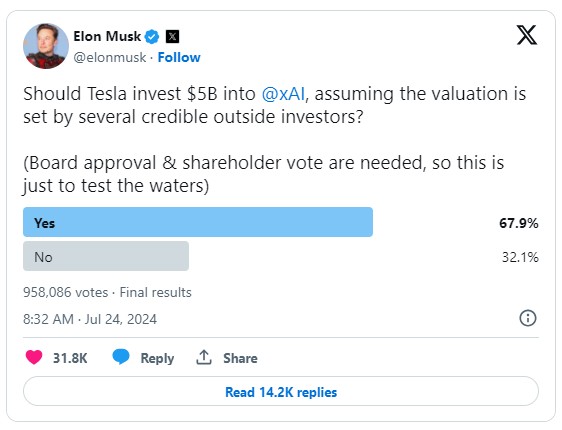The image size is (562, 430).
Task: Open Elon Musk's profile picture
Action: [46, 46]
